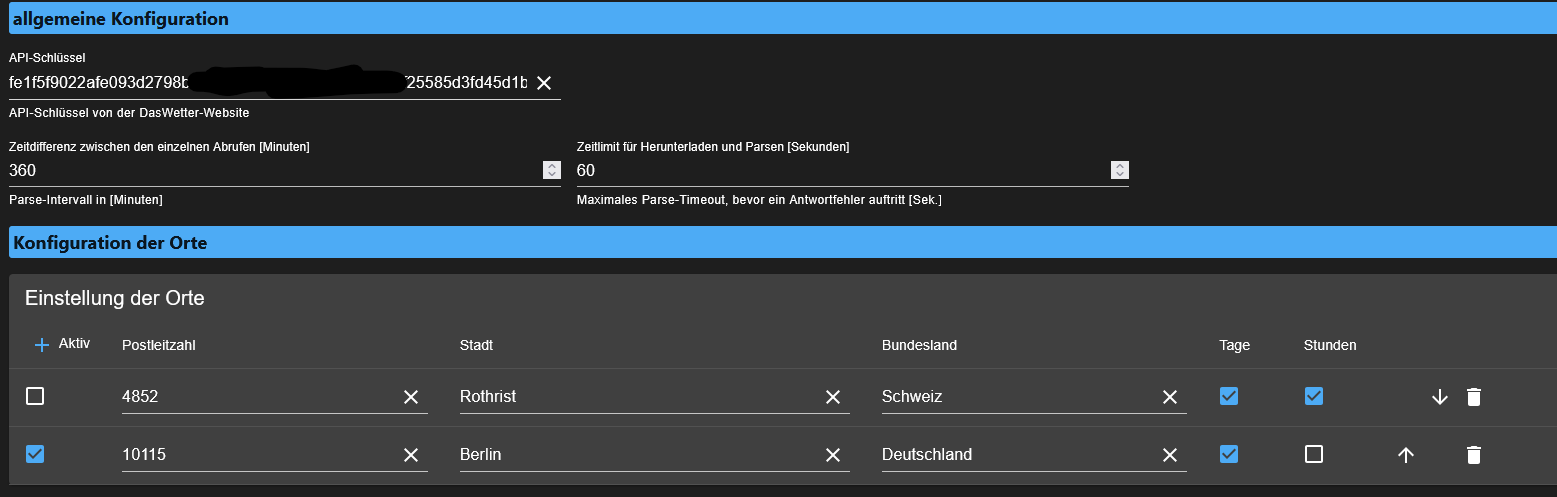Delete the Rothrist row
The width and height of the screenshot is (1557, 497).
click(1473, 397)
